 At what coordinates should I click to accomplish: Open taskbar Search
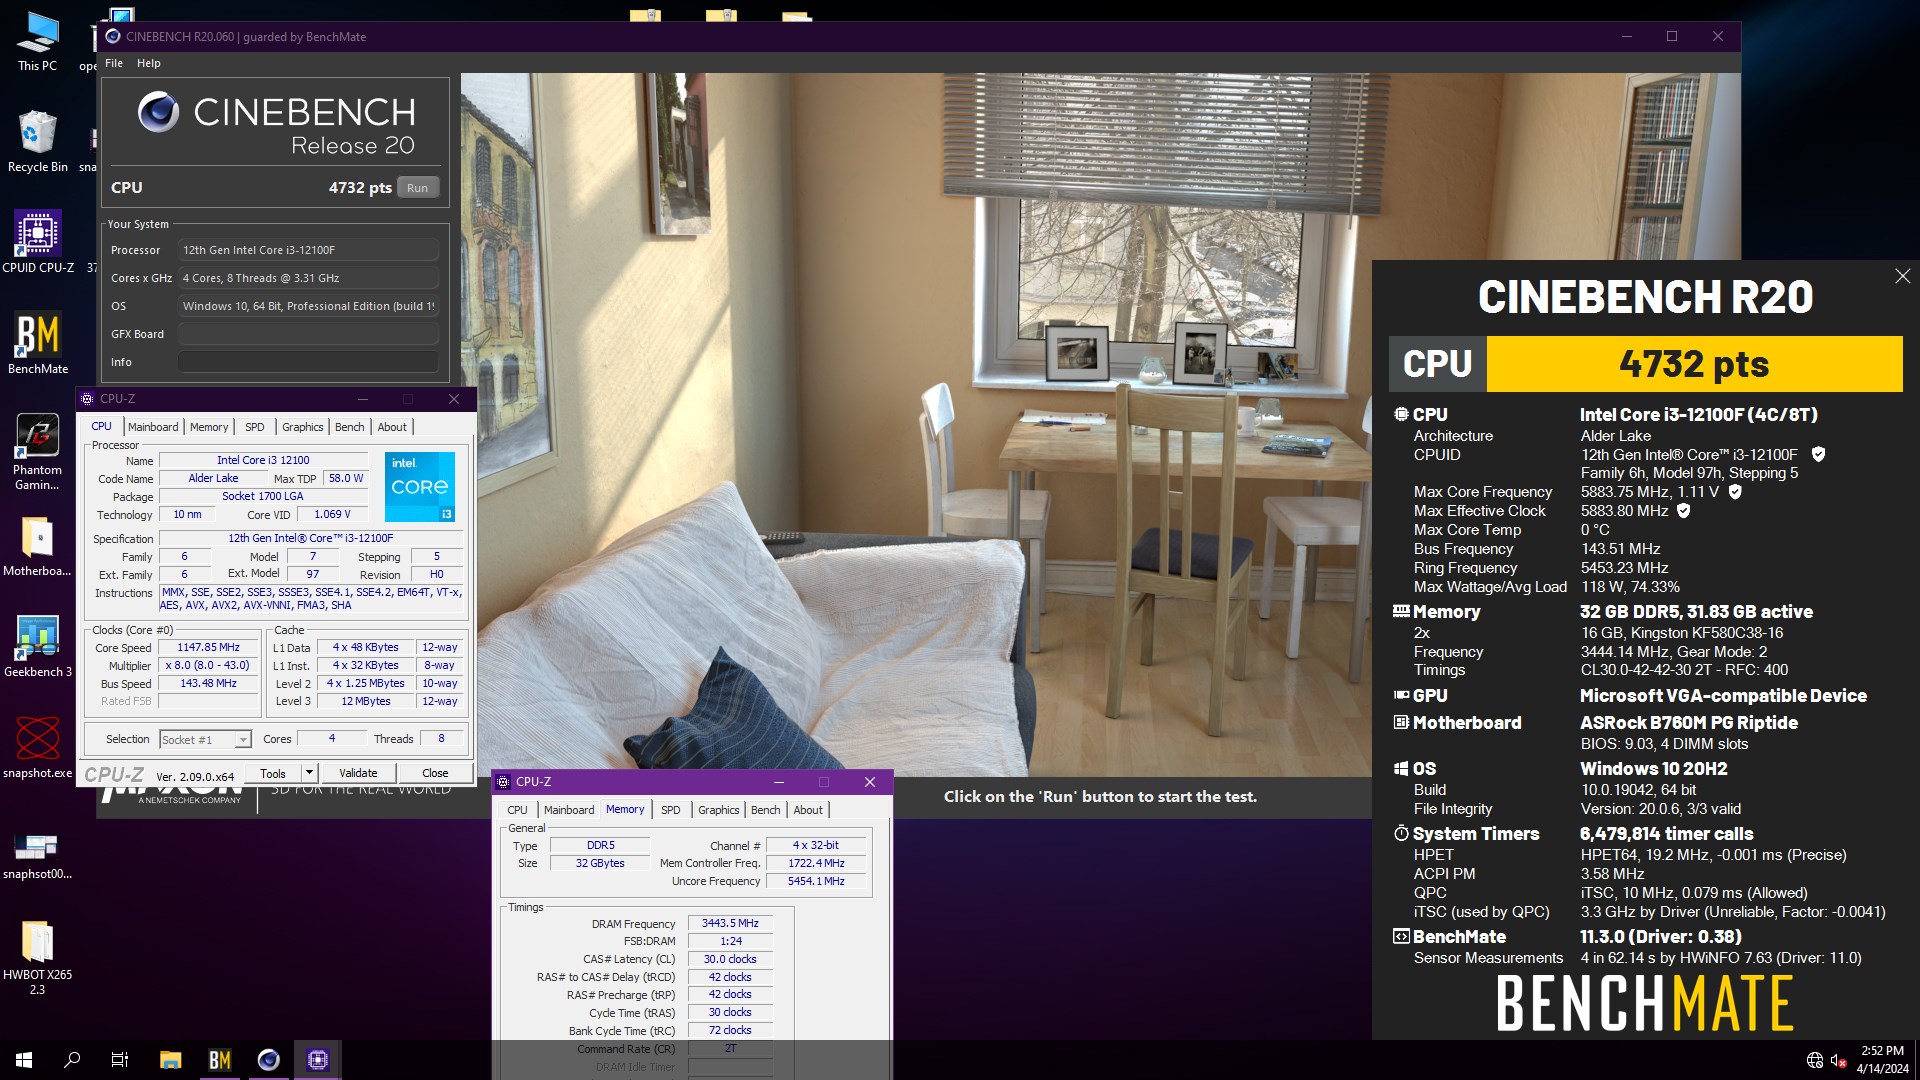tap(72, 1060)
